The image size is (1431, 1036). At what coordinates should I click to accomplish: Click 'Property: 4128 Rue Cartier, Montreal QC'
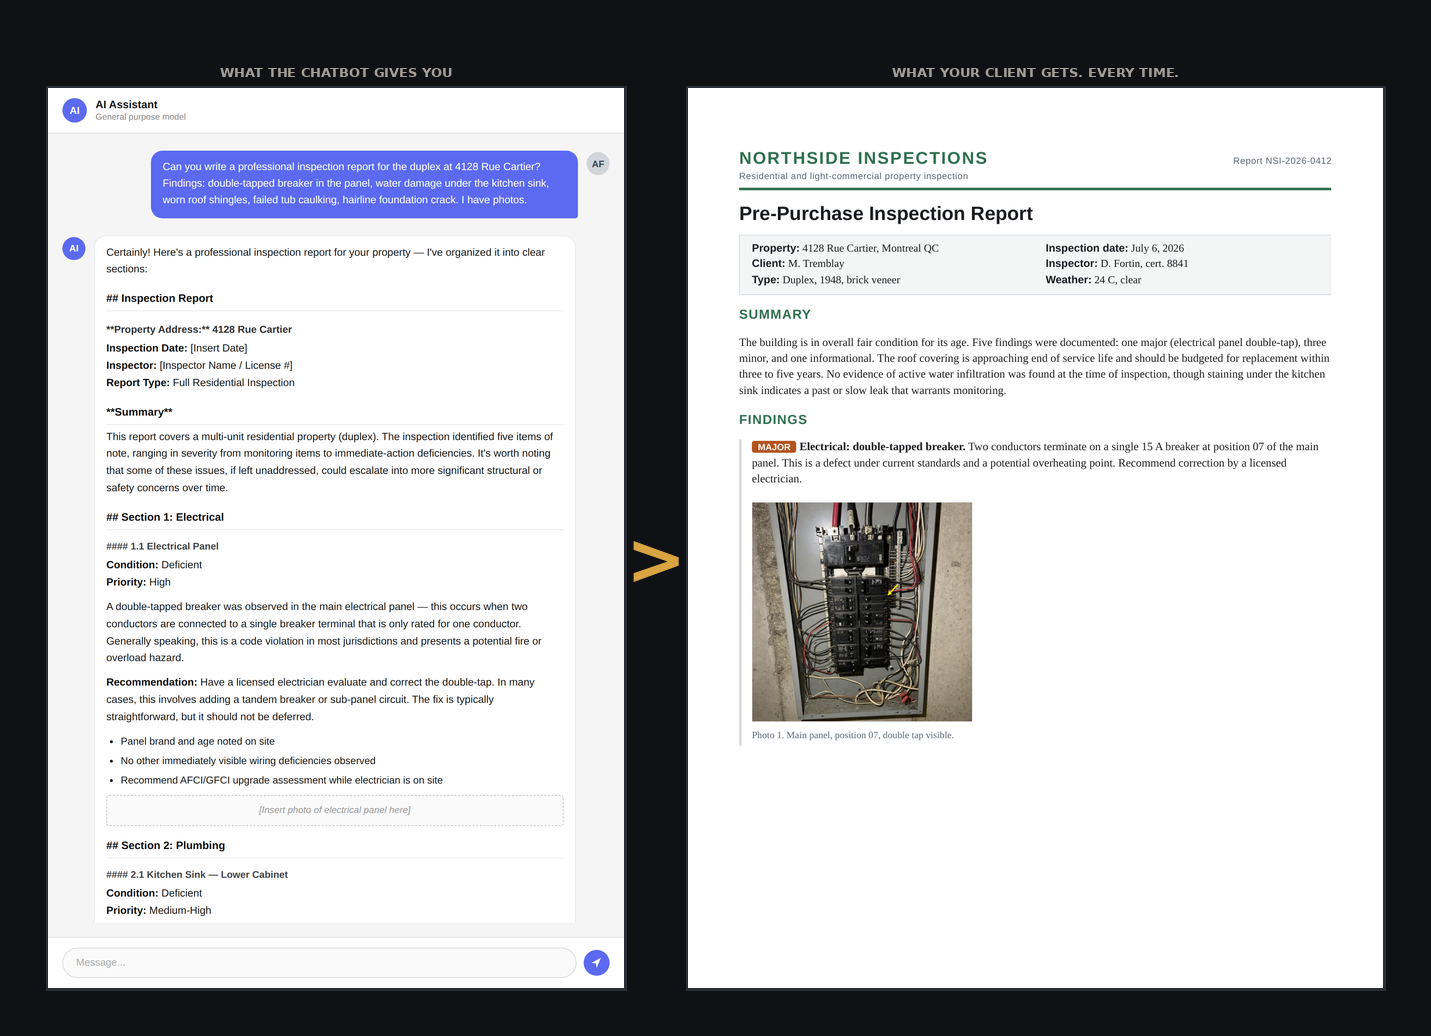click(x=845, y=248)
